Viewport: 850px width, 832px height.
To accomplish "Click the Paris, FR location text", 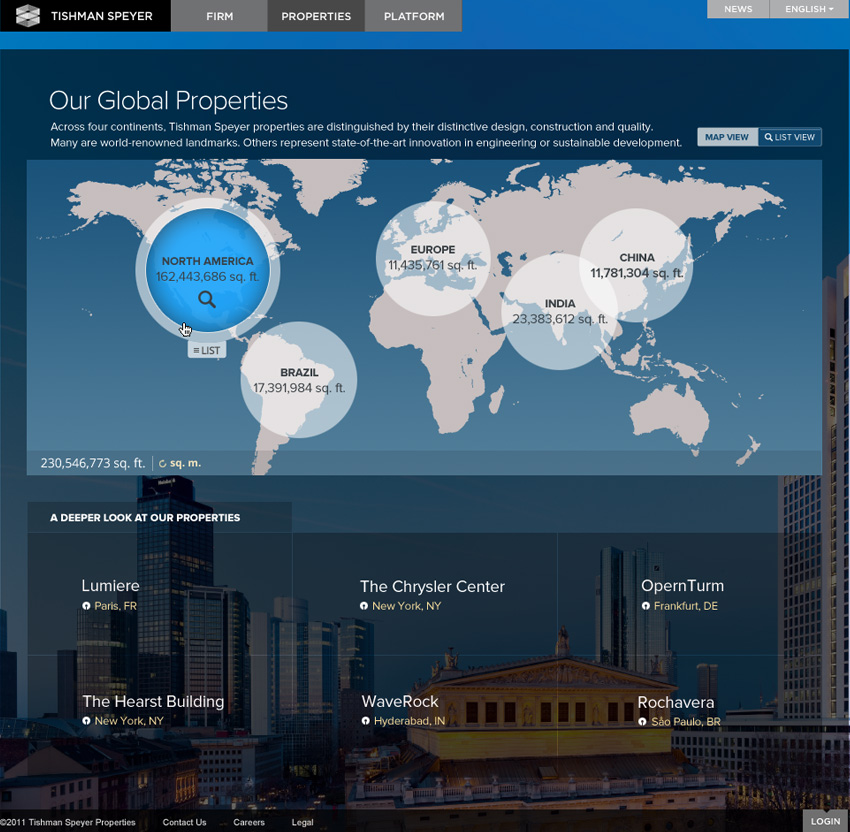I will (x=115, y=606).
